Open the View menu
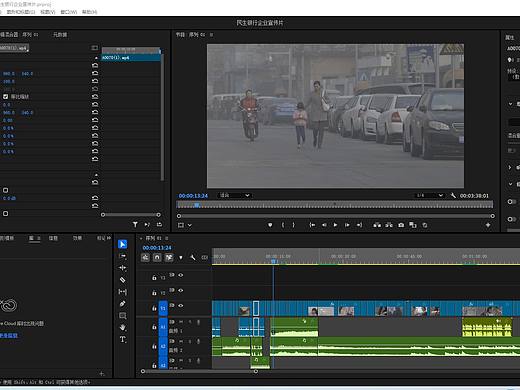This screenshot has width=520, height=390. click(x=48, y=12)
